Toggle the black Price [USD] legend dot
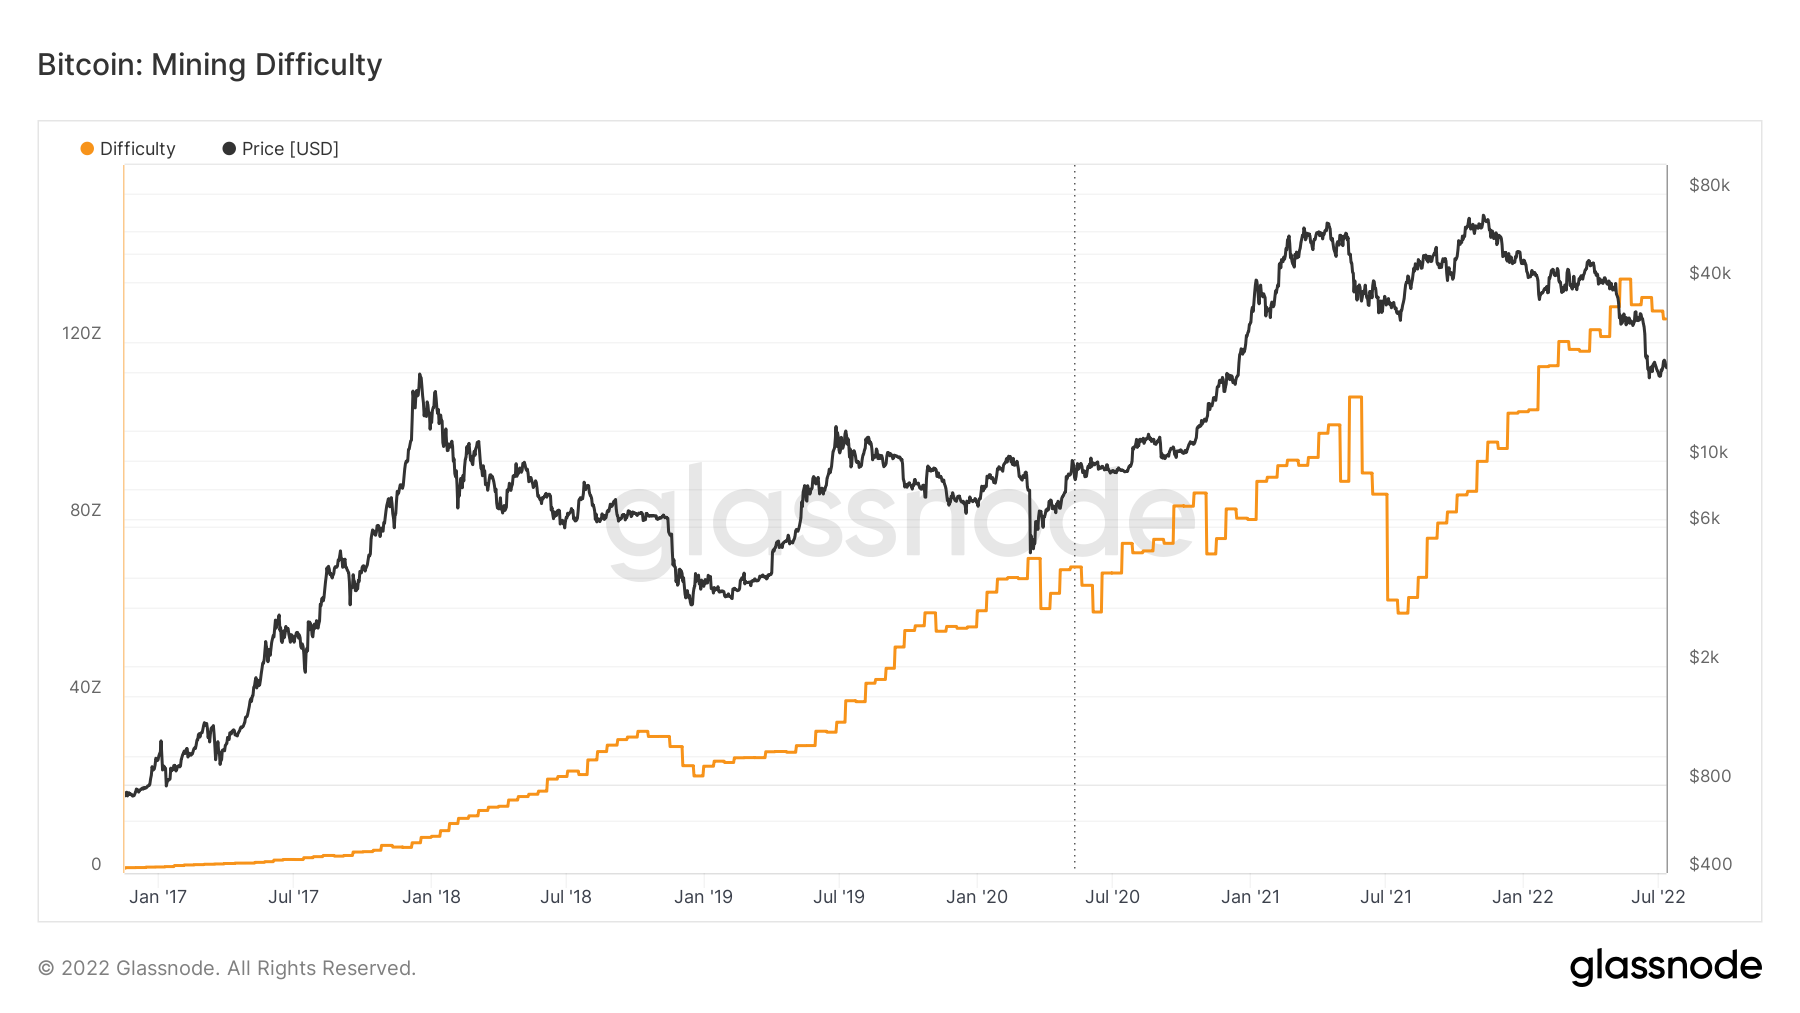1800x1013 pixels. pyautogui.click(x=229, y=149)
